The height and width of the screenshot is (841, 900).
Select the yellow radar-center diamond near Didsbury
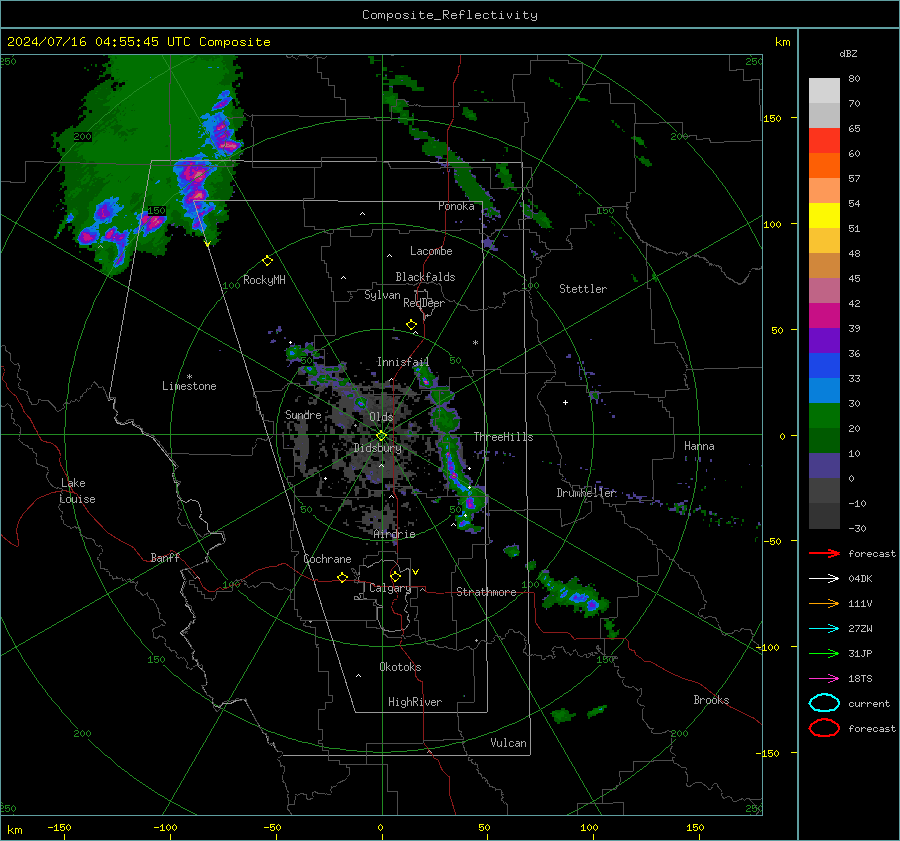(x=381, y=436)
